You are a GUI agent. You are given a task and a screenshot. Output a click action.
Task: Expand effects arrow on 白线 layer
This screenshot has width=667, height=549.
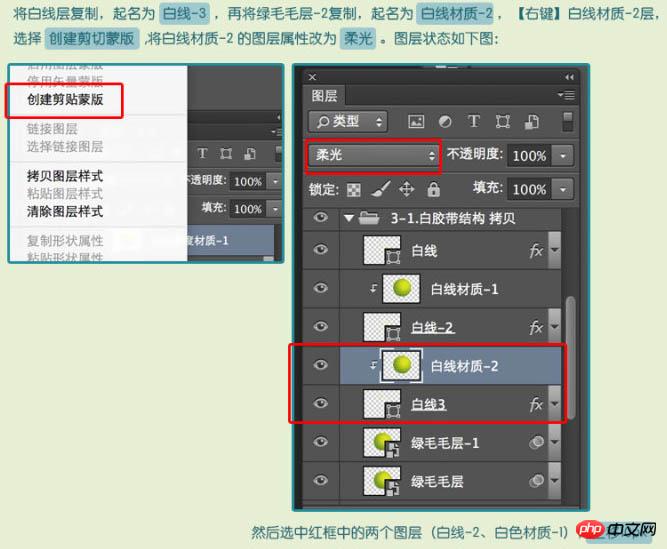(554, 250)
